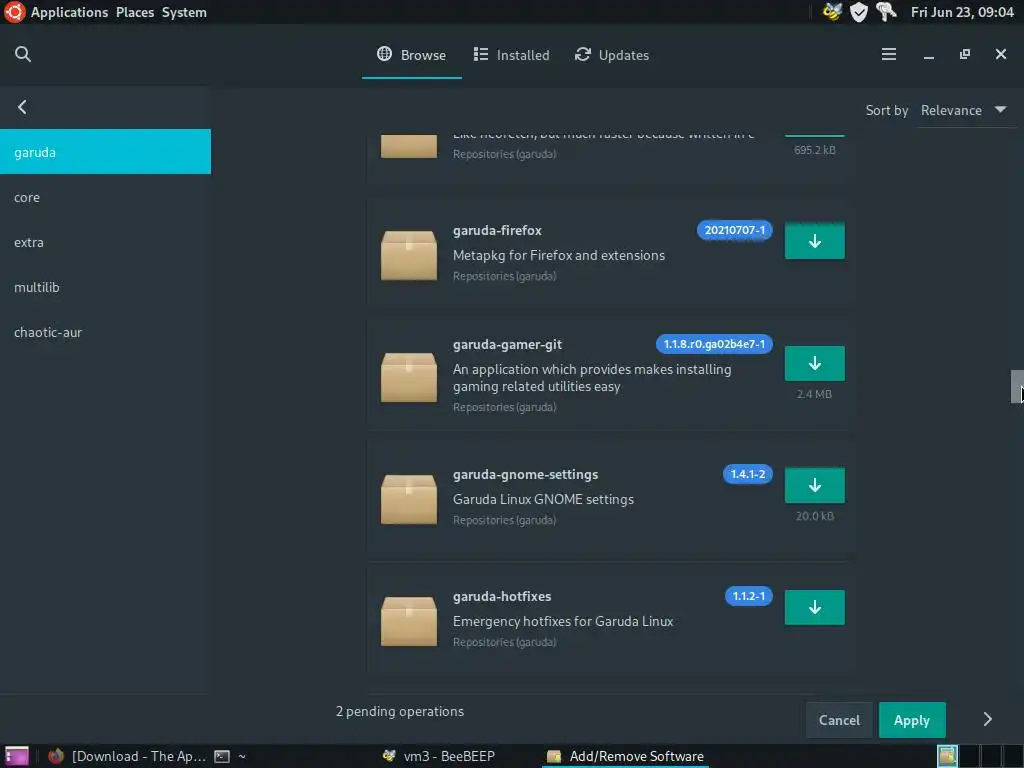
Task: Click the 1.4.1-2 version badge
Action: 748,474
